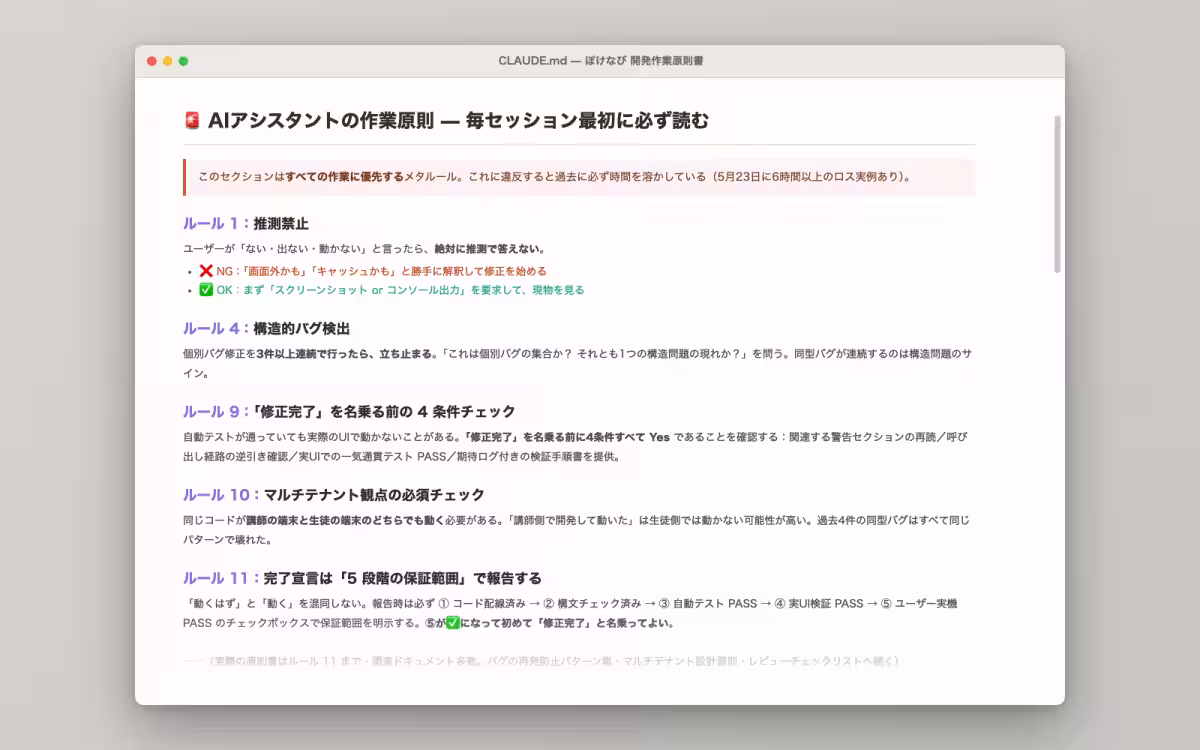This screenshot has width=1200, height=750.
Task: Click the OK bullet about スクリーンショット
Action: [x=392, y=290]
